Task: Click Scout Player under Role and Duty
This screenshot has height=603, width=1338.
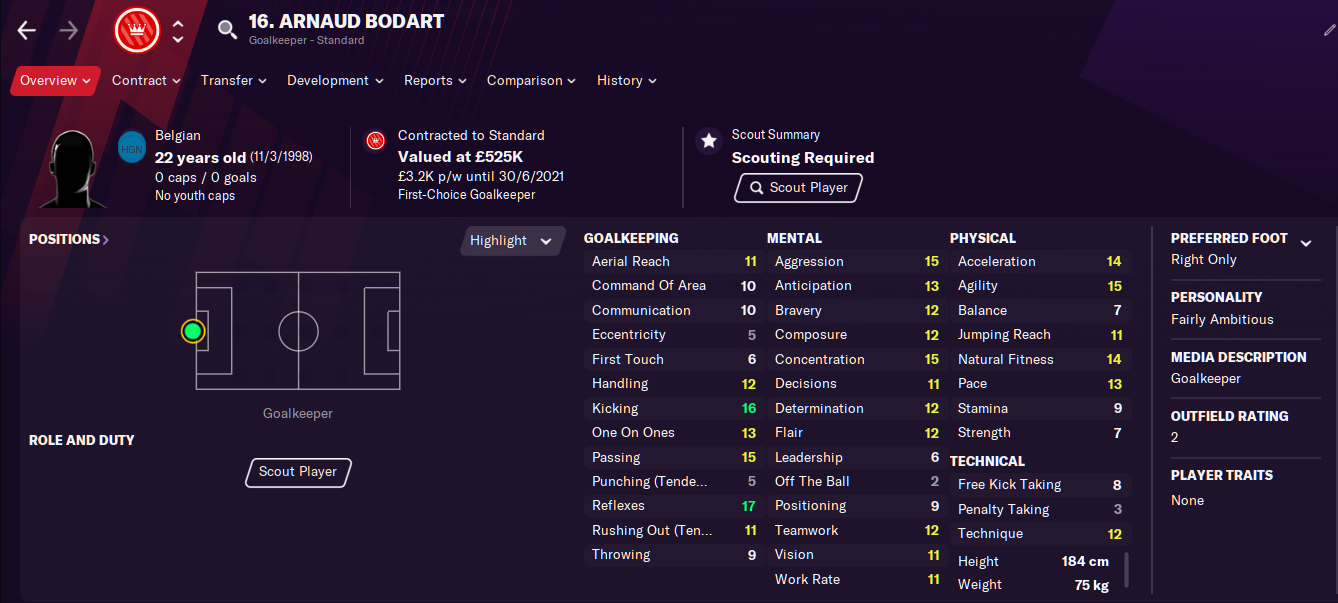Action: point(298,472)
